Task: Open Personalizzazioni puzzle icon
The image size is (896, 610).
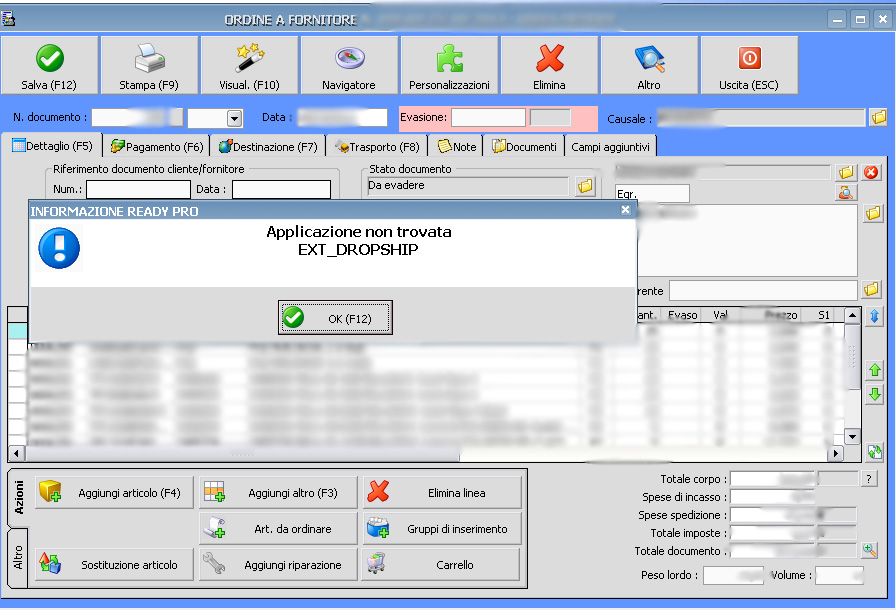Action: pos(449,65)
